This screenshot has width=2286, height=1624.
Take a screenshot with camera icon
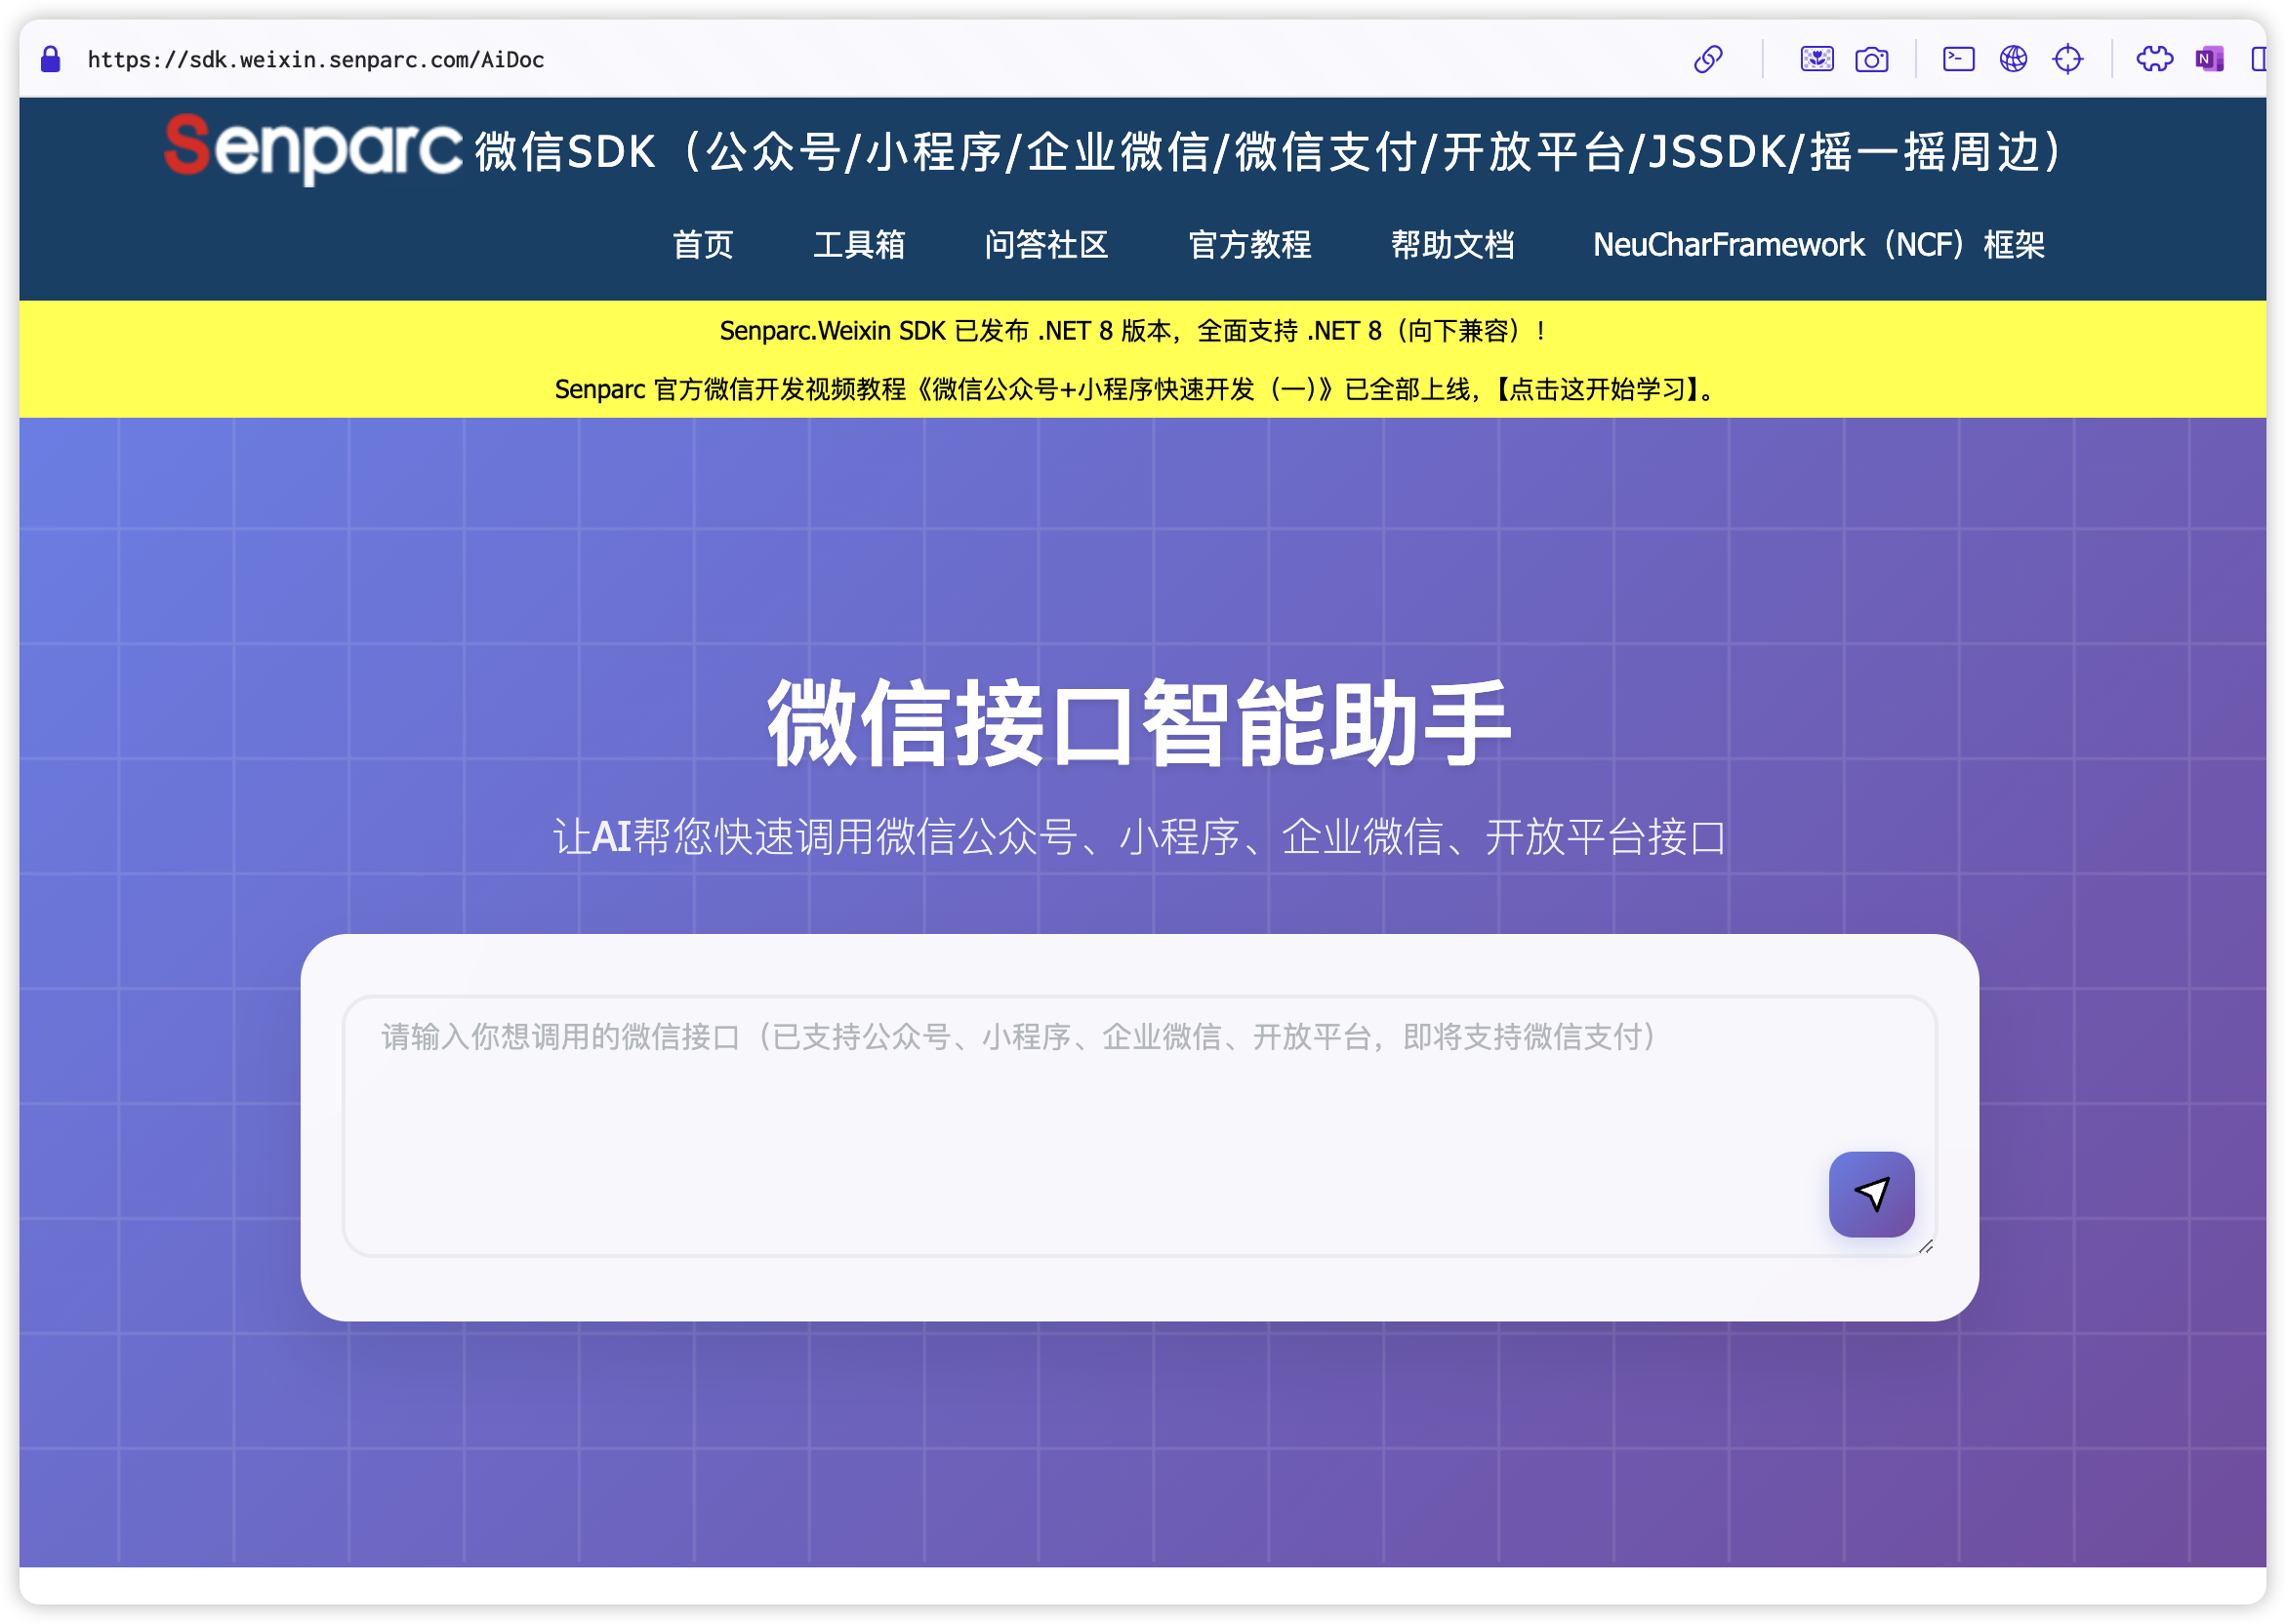[x=1871, y=60]
